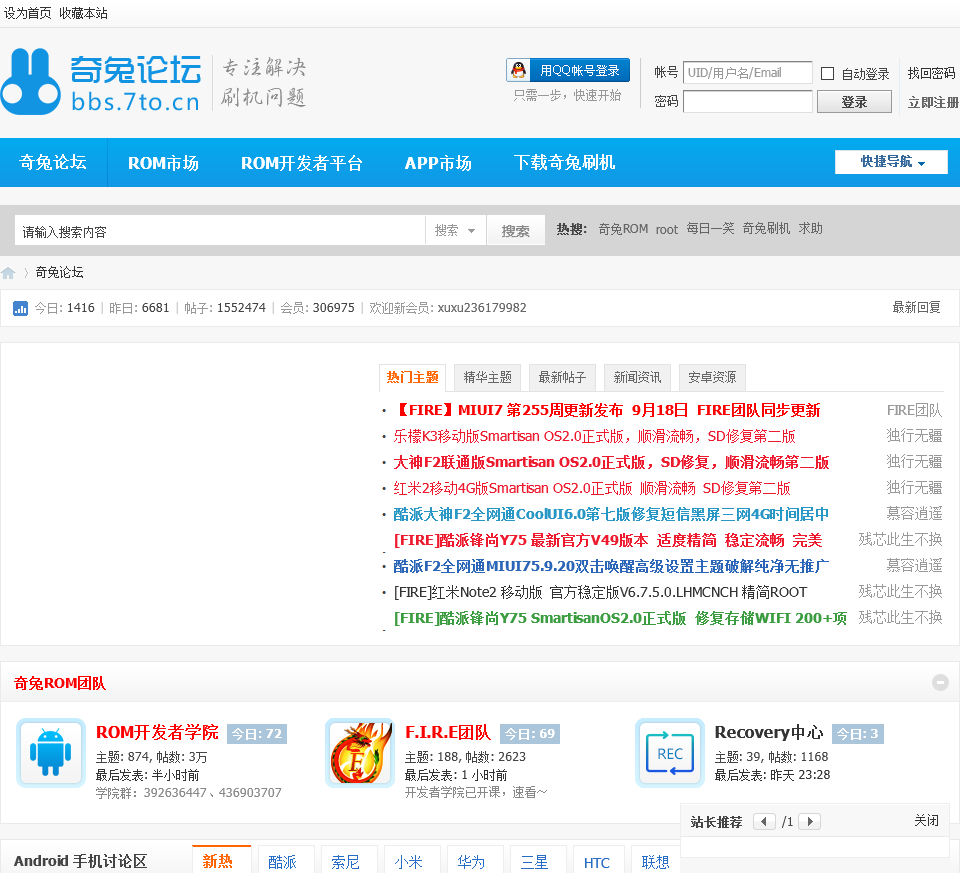This screenshot has width=960, height=873.
Task: Open the 酷派大神F2全网通CoolUI6.0 thread
Action: [x=611, y=514]
